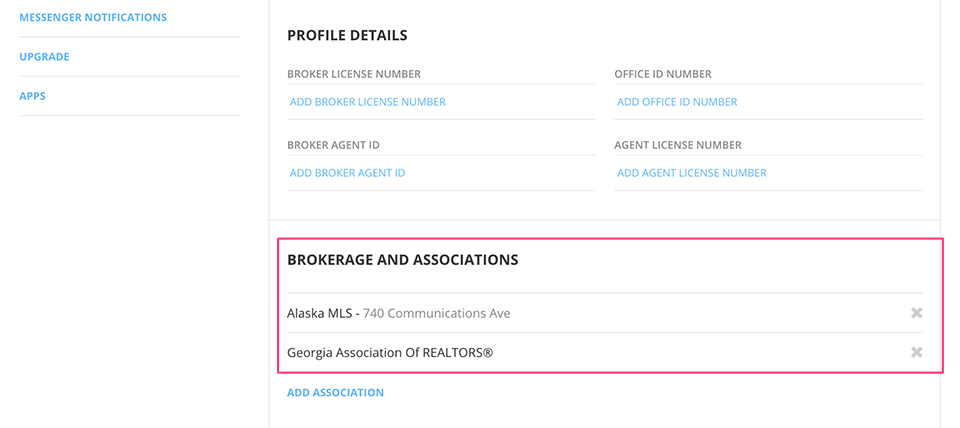Open the Apps section
The image size is (960, 428).
(32, 96)
